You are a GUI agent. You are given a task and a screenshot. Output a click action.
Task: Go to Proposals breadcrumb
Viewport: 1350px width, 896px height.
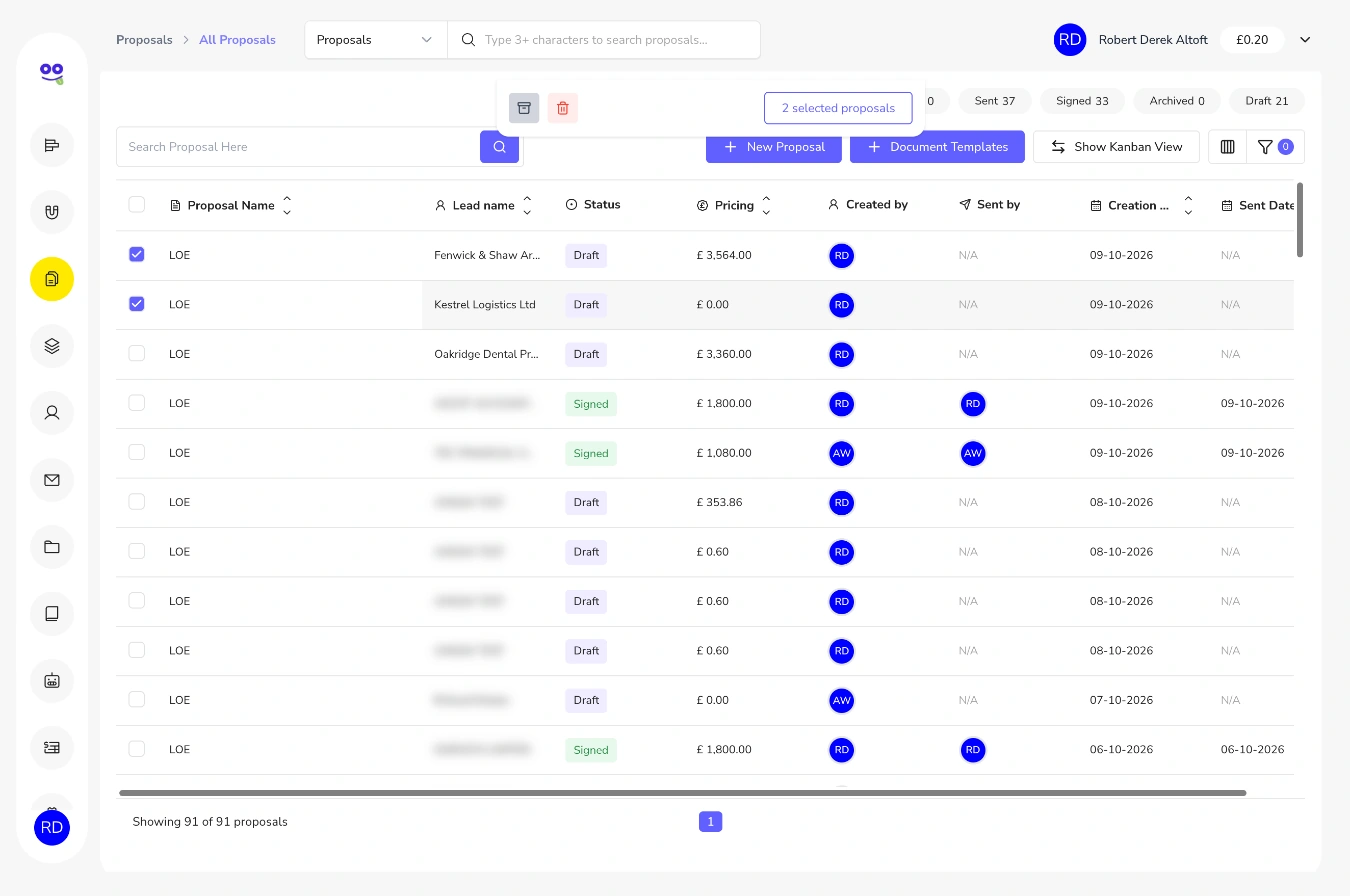pos(144,40)
